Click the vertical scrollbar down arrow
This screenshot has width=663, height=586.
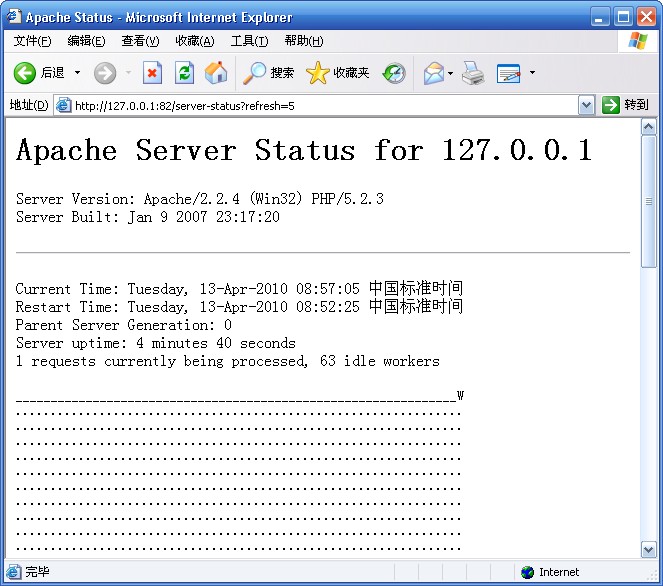coord(649,550)
